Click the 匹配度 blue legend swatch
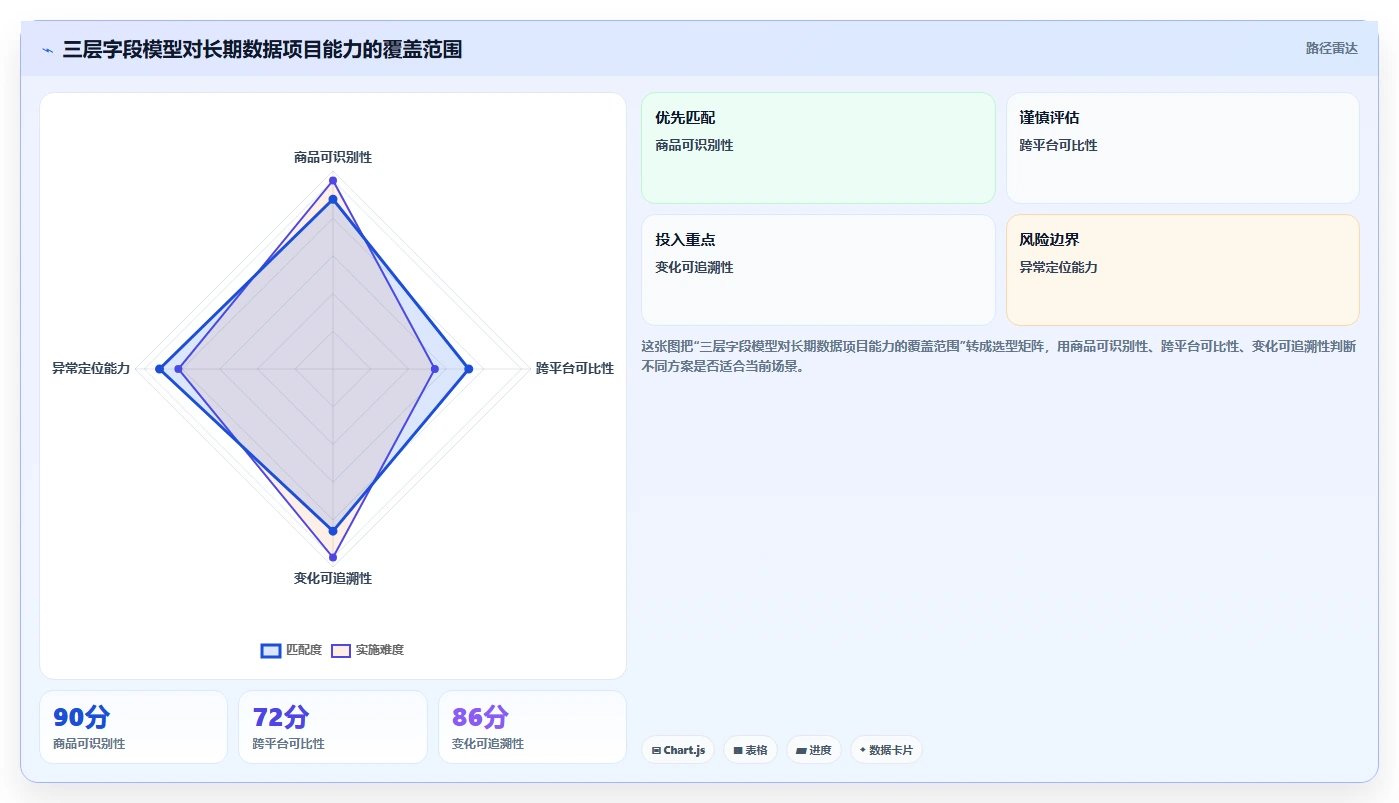 [x=271, y=650]
